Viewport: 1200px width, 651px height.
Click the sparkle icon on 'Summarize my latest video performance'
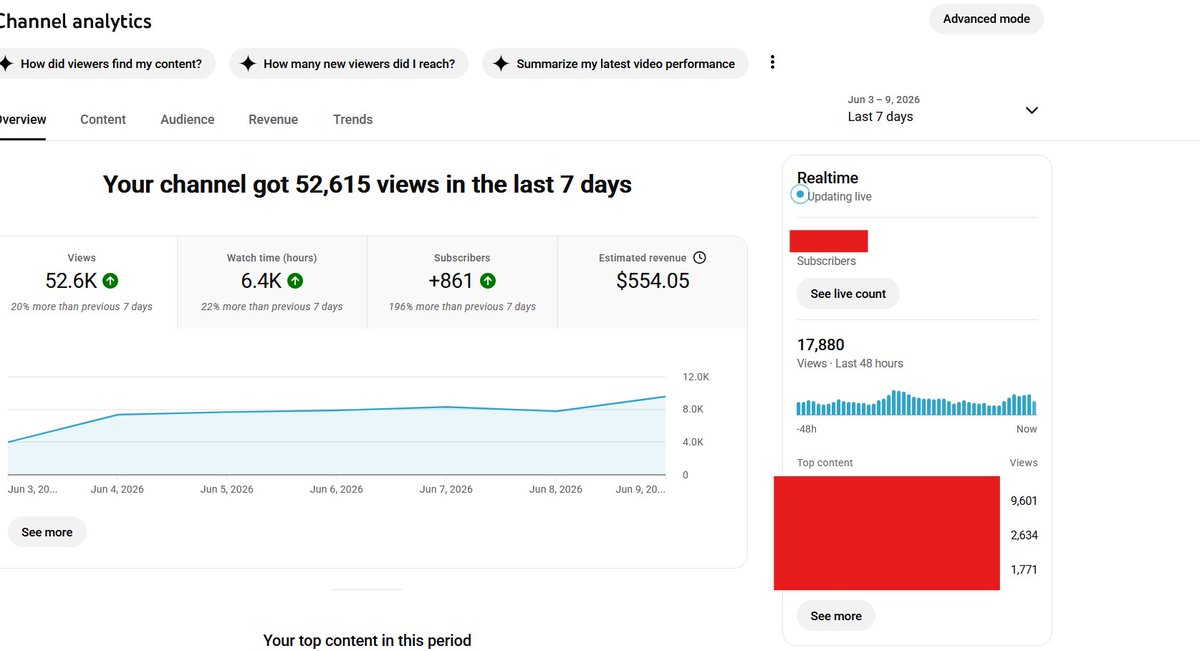(501, 63)
